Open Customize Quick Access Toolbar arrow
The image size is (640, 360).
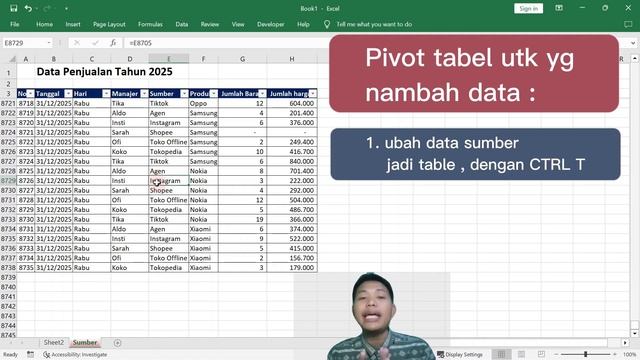pyautogui.click(x=66, y=9)
